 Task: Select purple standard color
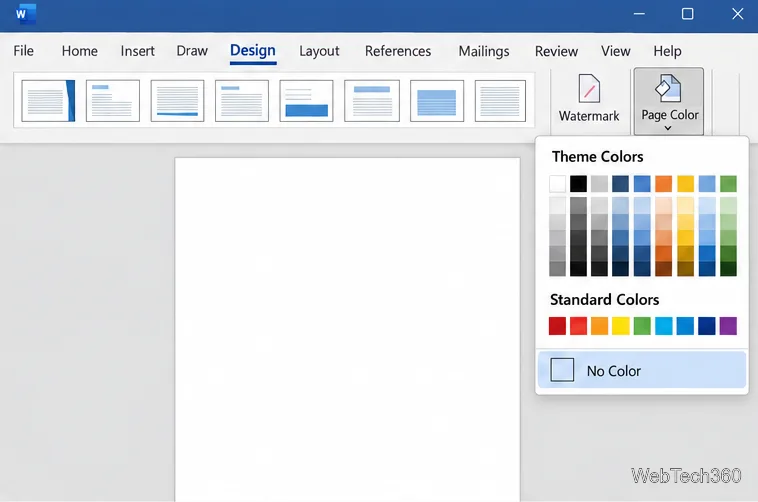(x=729, y=326)
